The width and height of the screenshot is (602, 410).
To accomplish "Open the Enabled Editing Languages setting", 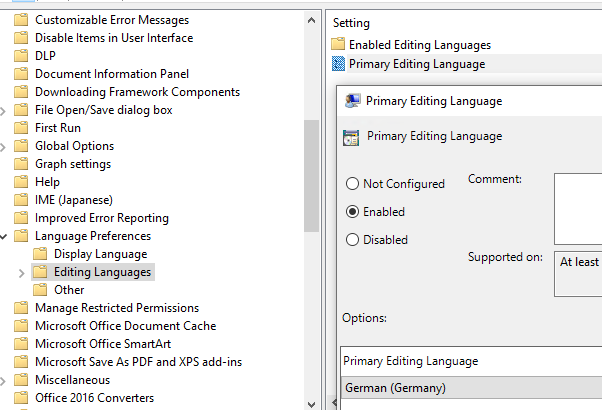I will coord(419,45).
